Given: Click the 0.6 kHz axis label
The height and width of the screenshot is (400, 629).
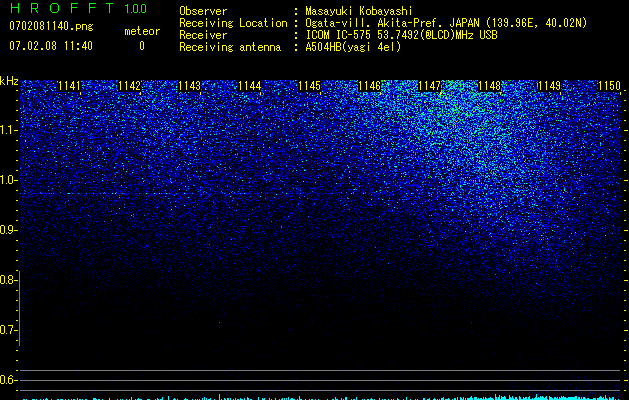Looking at the screenshot, I should (8, 380).
